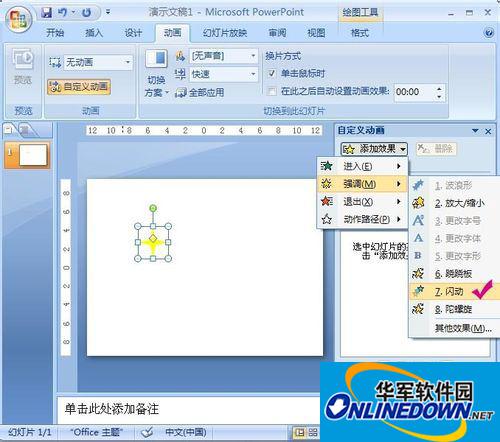Open the Office button menu
This screenshot has width=500, height=442.
coord(18,18)
